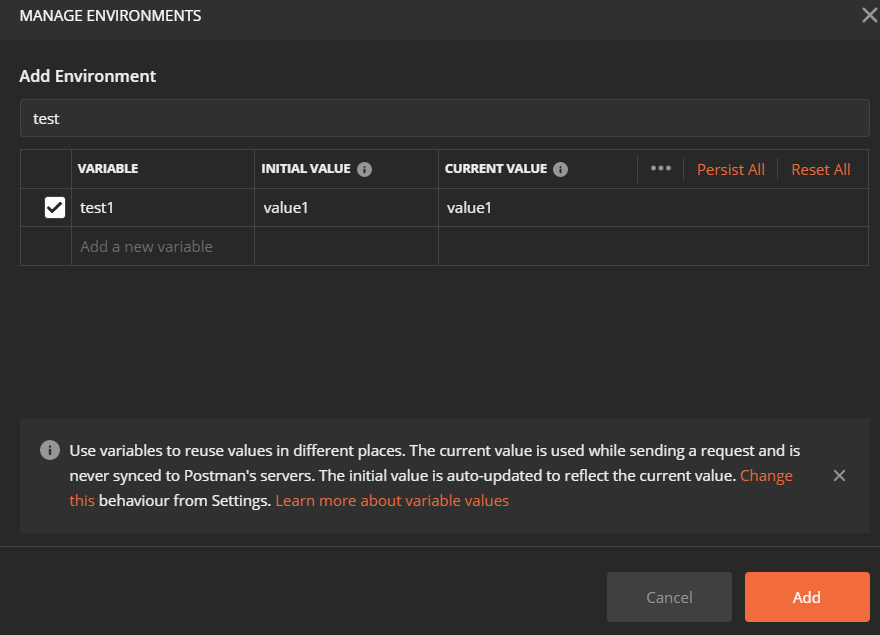Click the Current Value info icon
This screenshot has width=880, height=635.
coord(561,169)
